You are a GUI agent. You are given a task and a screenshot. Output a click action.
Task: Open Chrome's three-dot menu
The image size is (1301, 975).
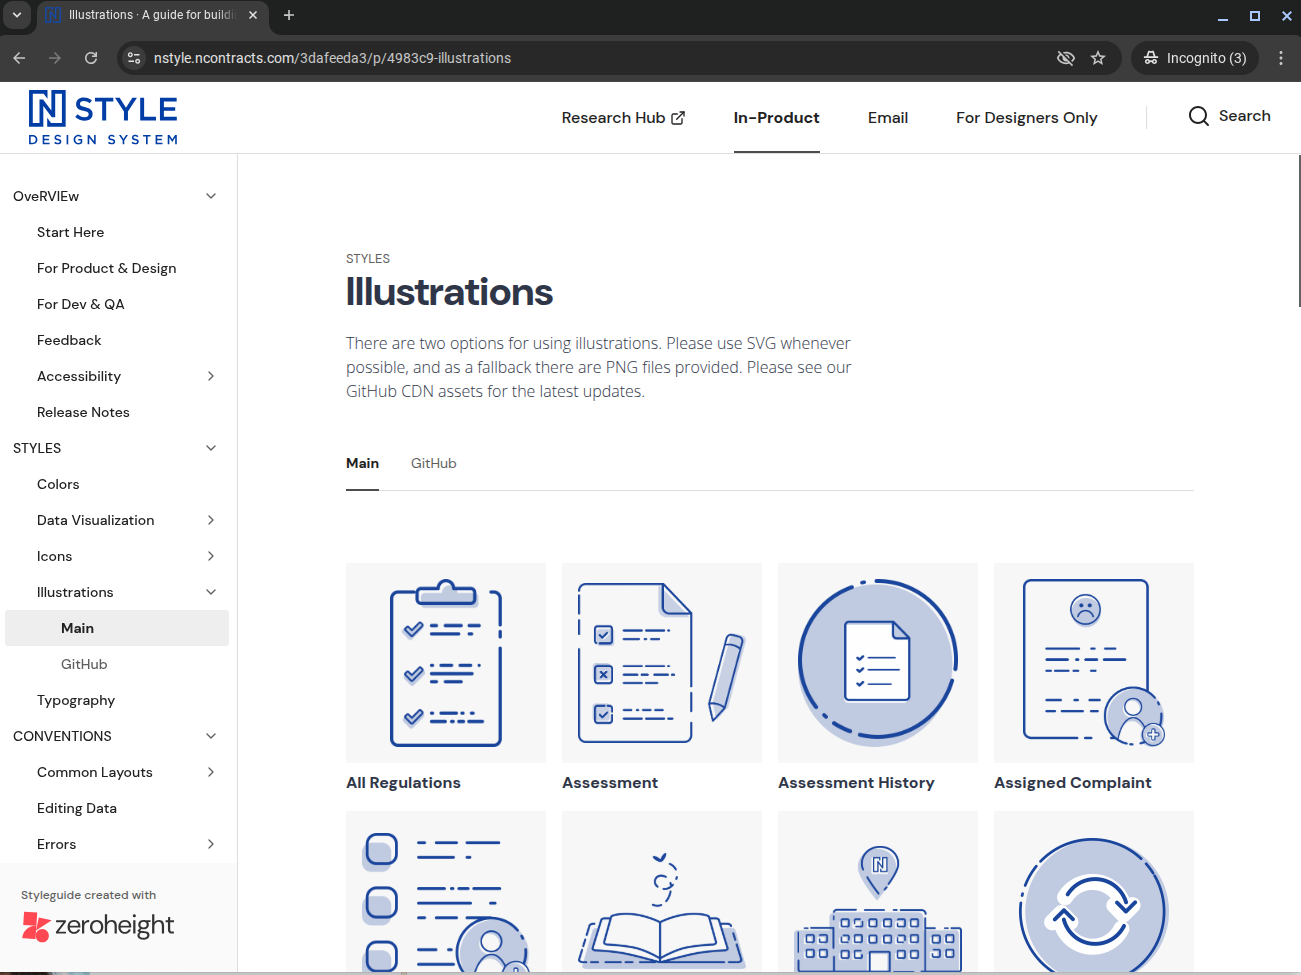click(x=1280, y=58)
